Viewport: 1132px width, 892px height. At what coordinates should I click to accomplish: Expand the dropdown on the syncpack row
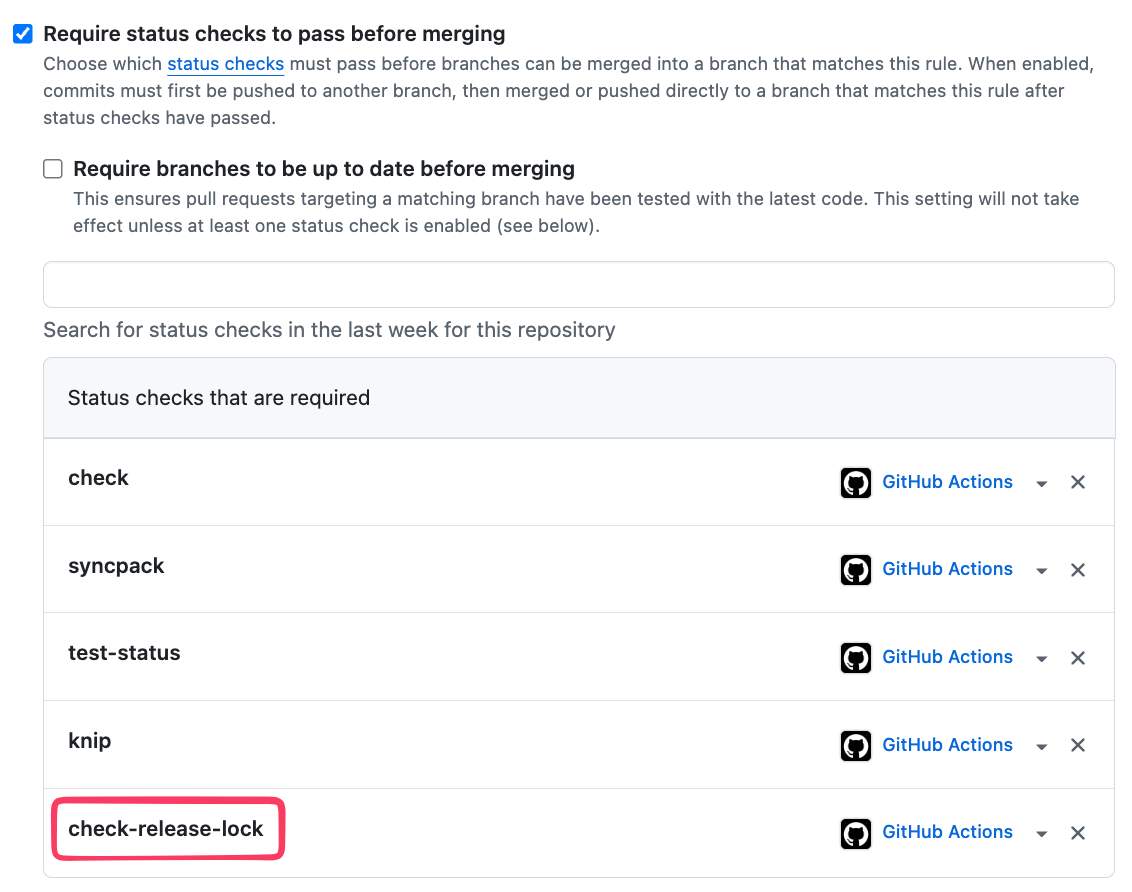pyautogui.click(x=1041, y=569)
